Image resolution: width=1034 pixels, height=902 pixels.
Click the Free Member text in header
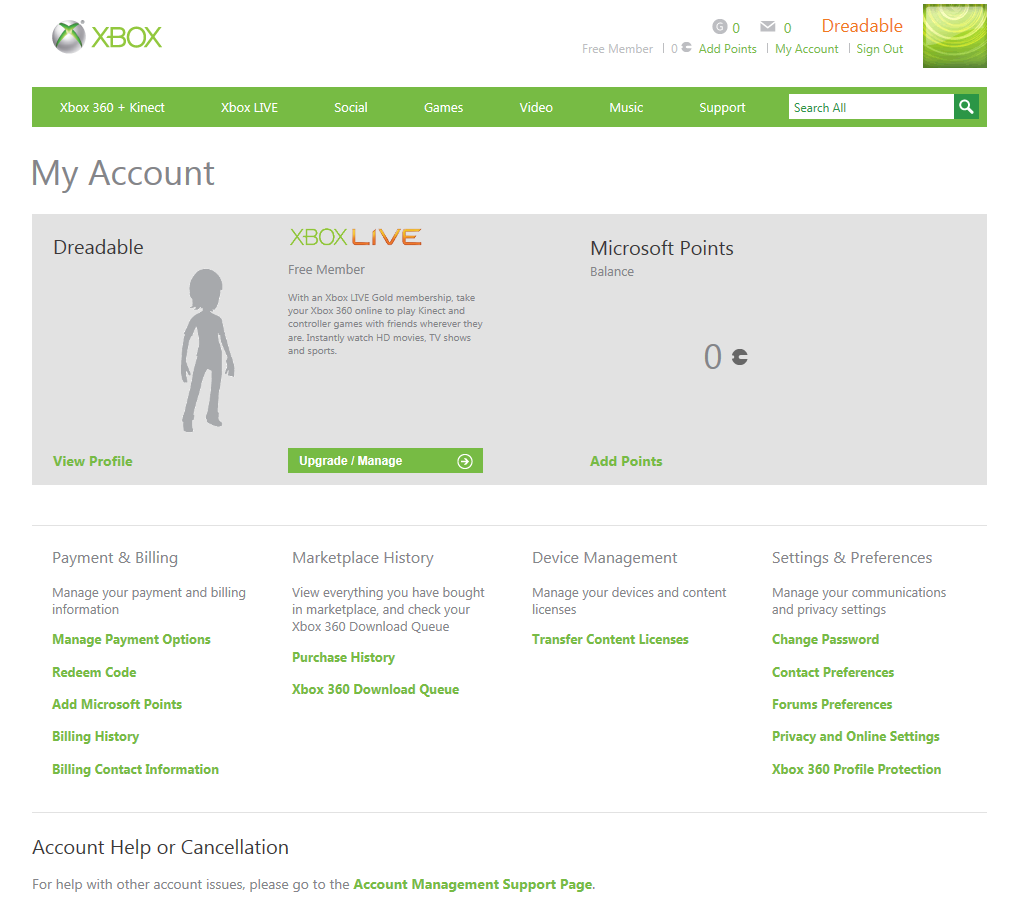pos(617,49)
